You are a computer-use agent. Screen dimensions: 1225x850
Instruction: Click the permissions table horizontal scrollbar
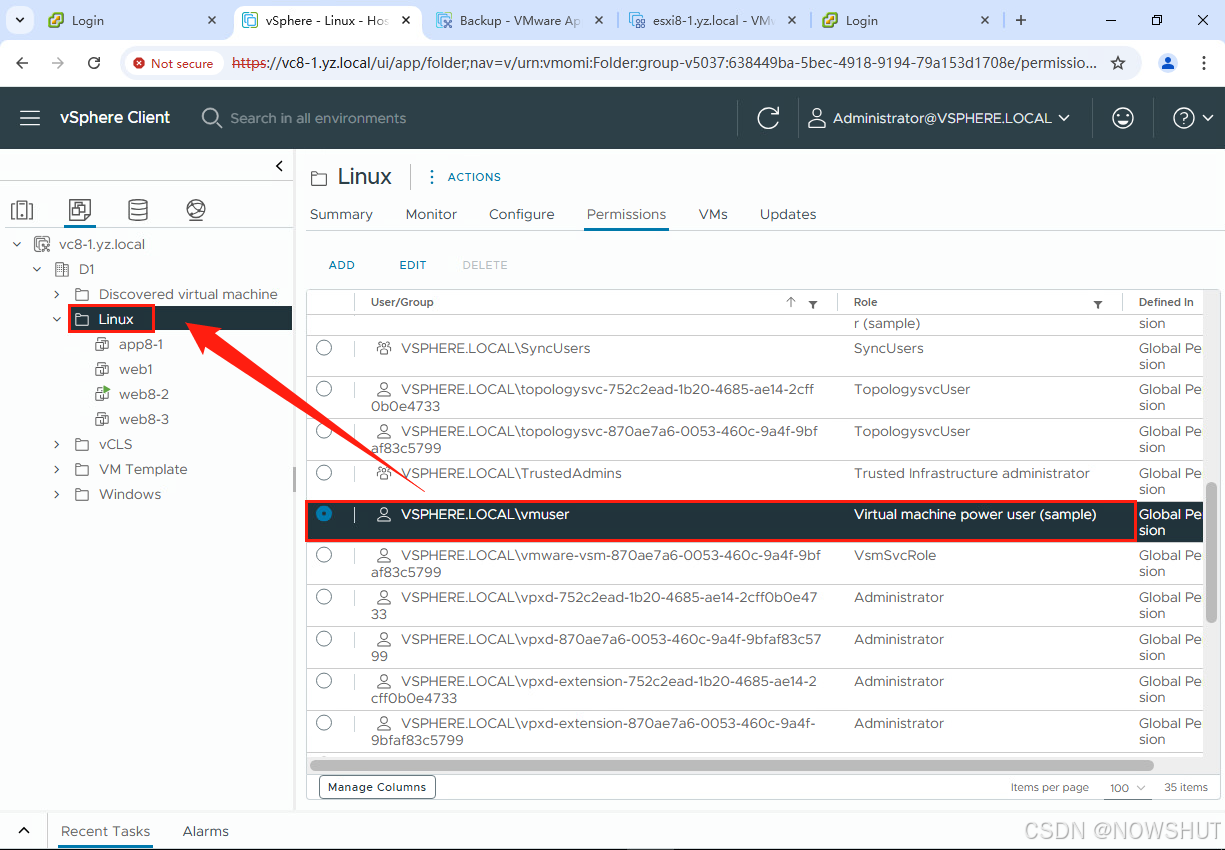click(732, 765)
